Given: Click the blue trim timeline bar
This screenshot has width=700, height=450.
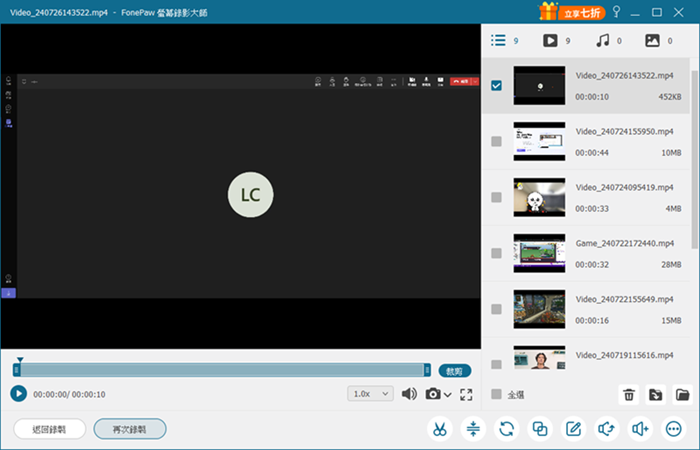Looking at the screenshot, I should pyautogui.click(x=222, y=370).
